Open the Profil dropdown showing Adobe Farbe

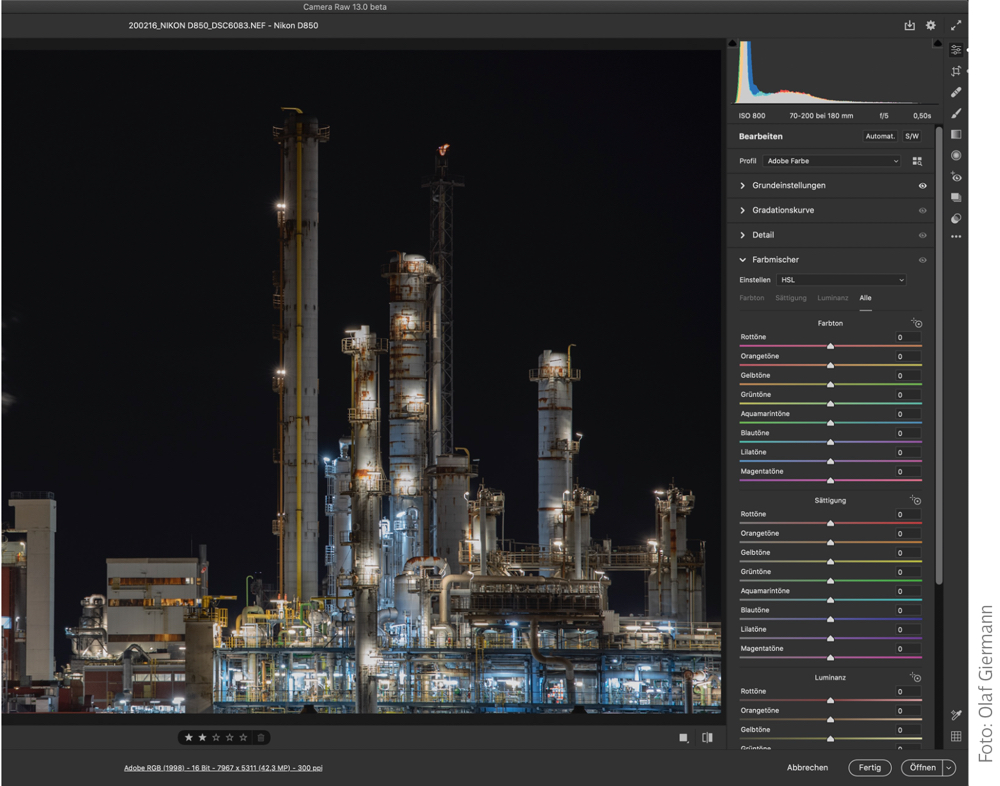tap(832, 161)
